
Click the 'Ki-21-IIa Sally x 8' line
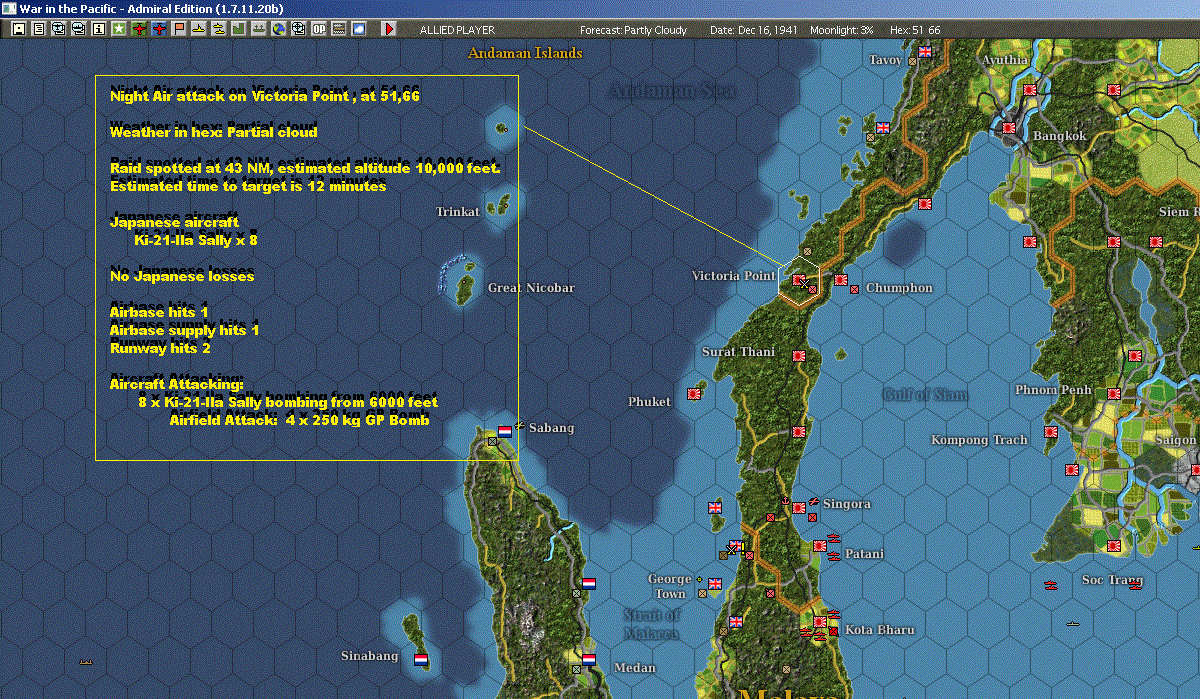[x=196, y=240]
